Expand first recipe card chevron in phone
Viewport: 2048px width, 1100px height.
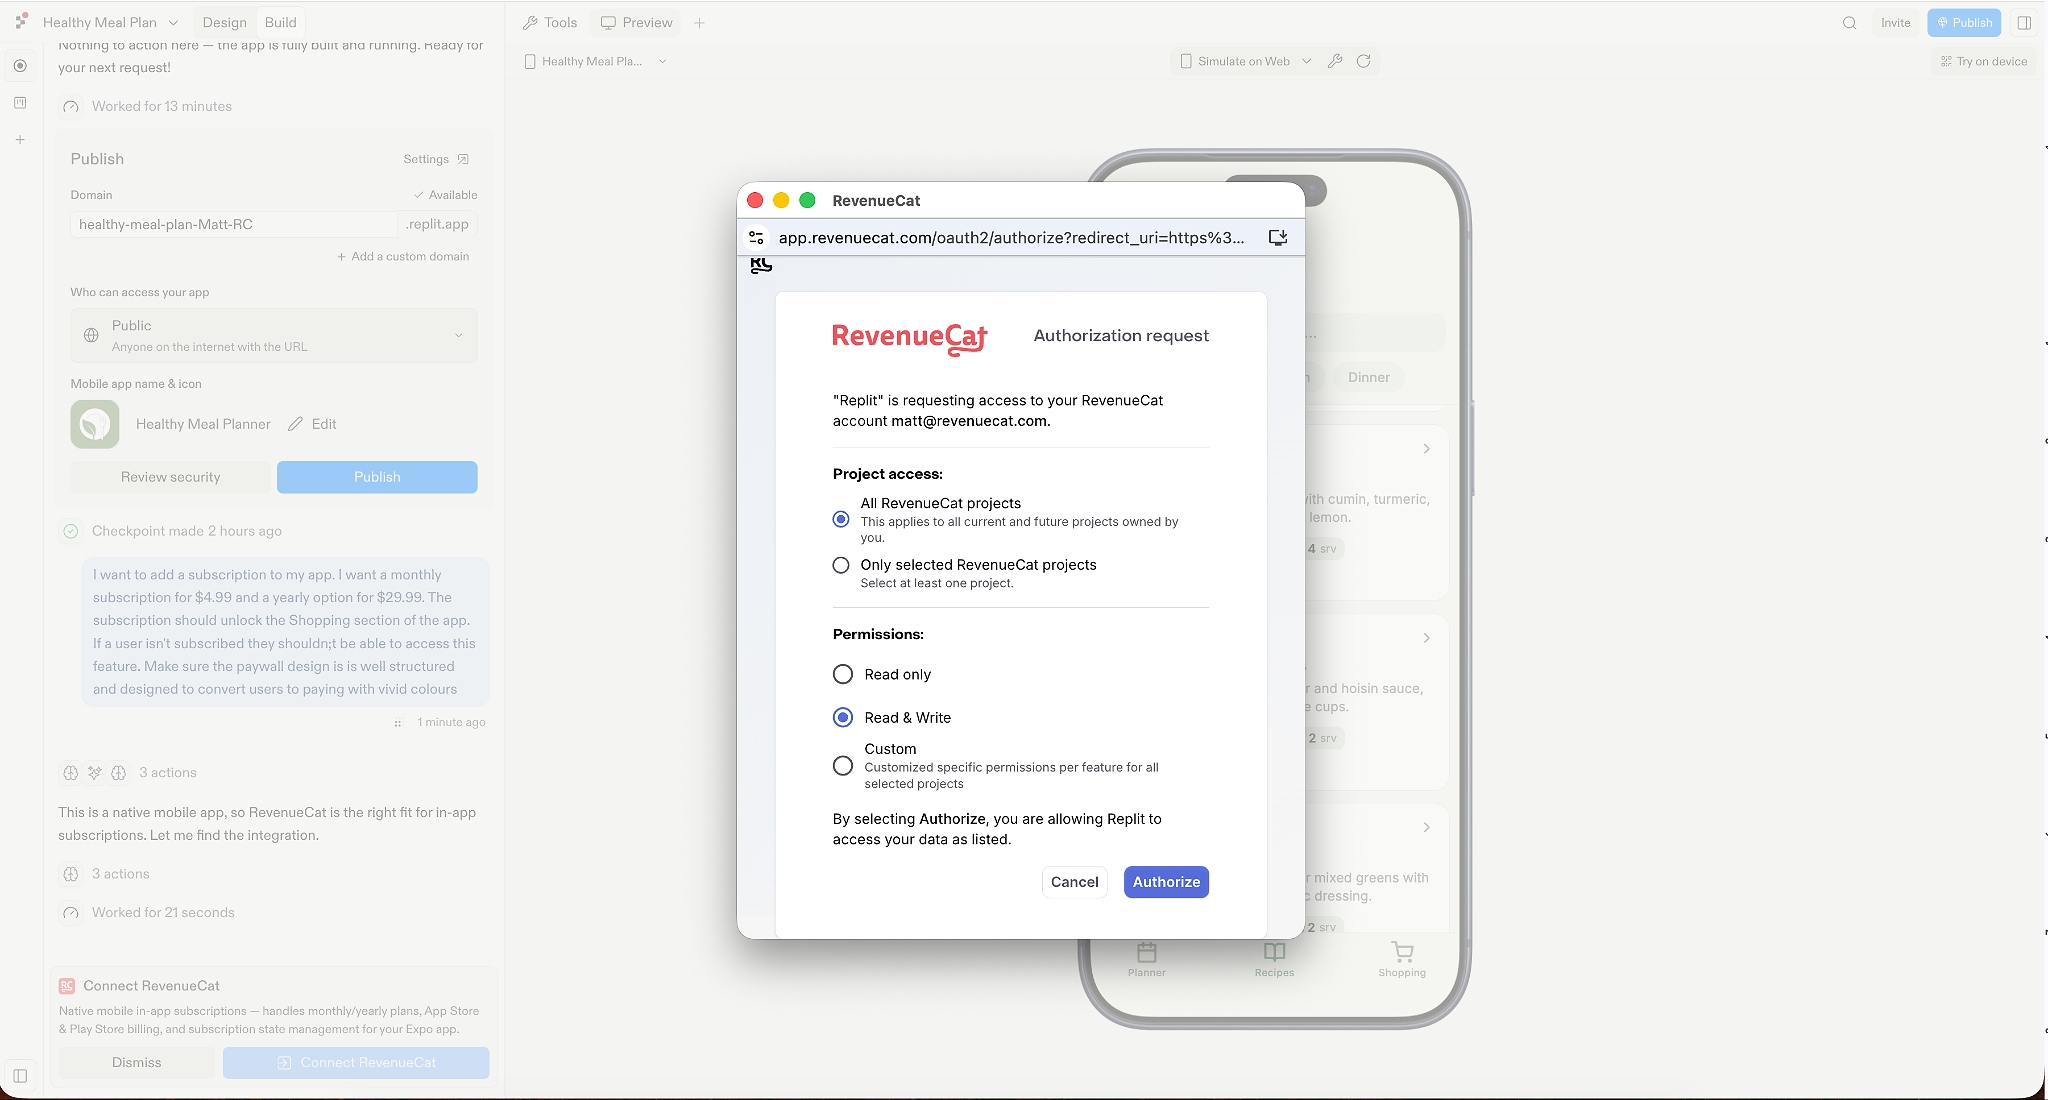(x=1426, y=449)
